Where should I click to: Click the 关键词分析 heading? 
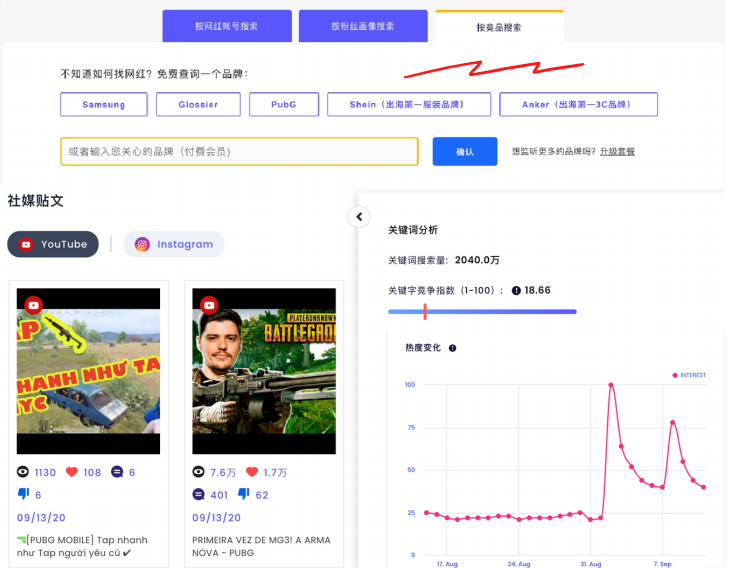pos(413,230)
